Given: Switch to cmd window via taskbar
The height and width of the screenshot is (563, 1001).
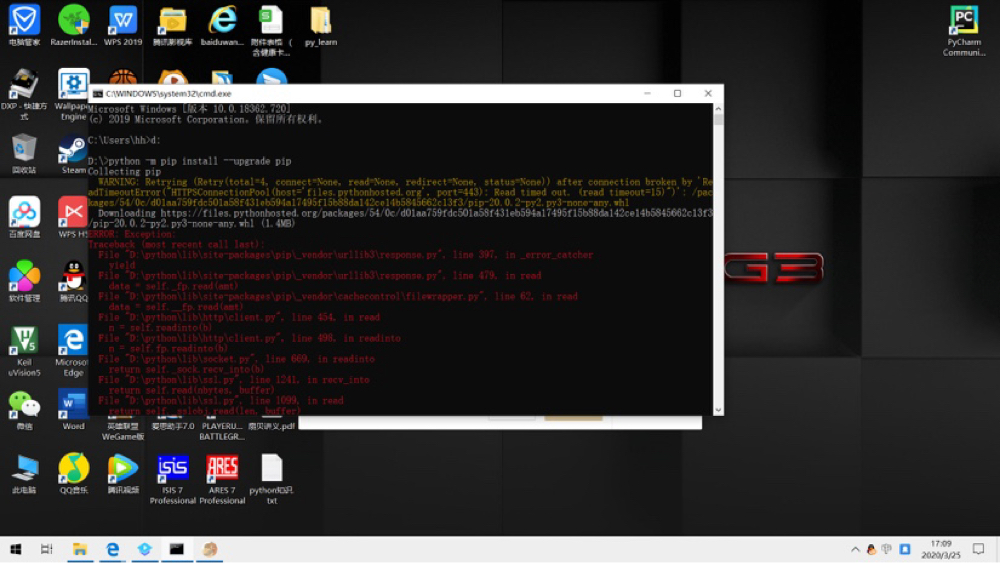Looking at the screenshot, I should tap(177, 549).
